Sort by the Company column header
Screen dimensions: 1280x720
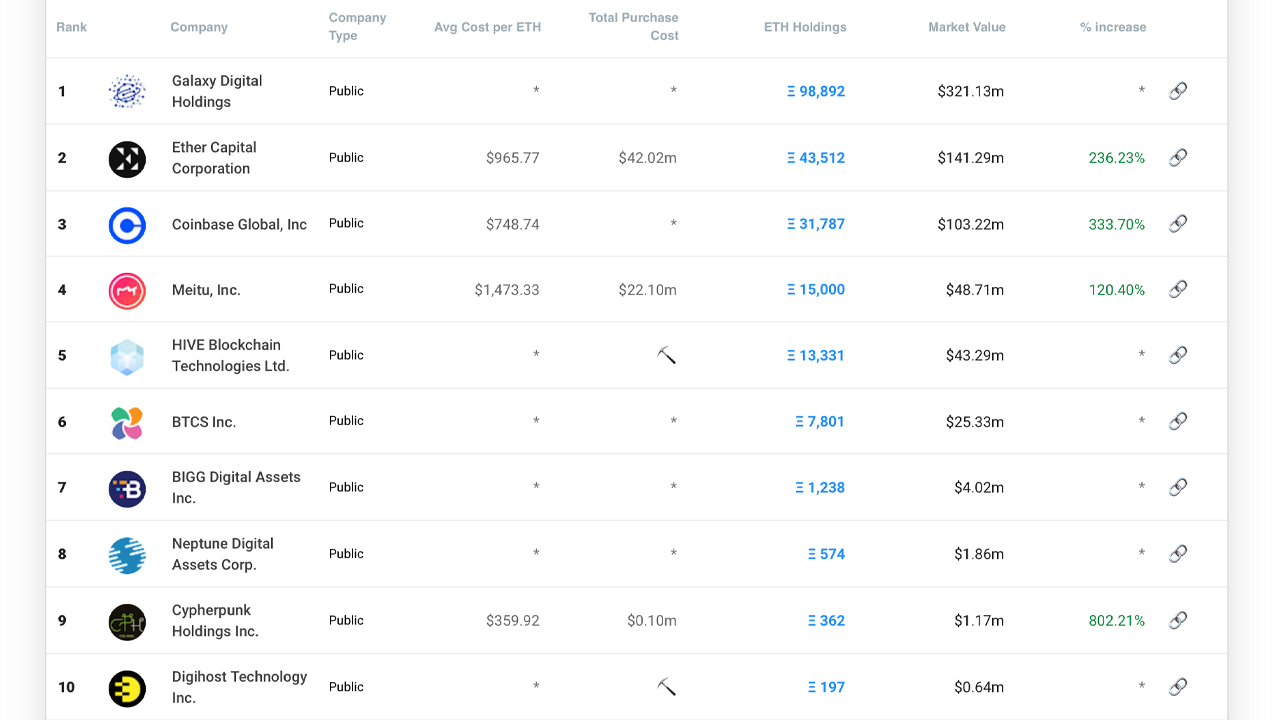coord(199,27)
